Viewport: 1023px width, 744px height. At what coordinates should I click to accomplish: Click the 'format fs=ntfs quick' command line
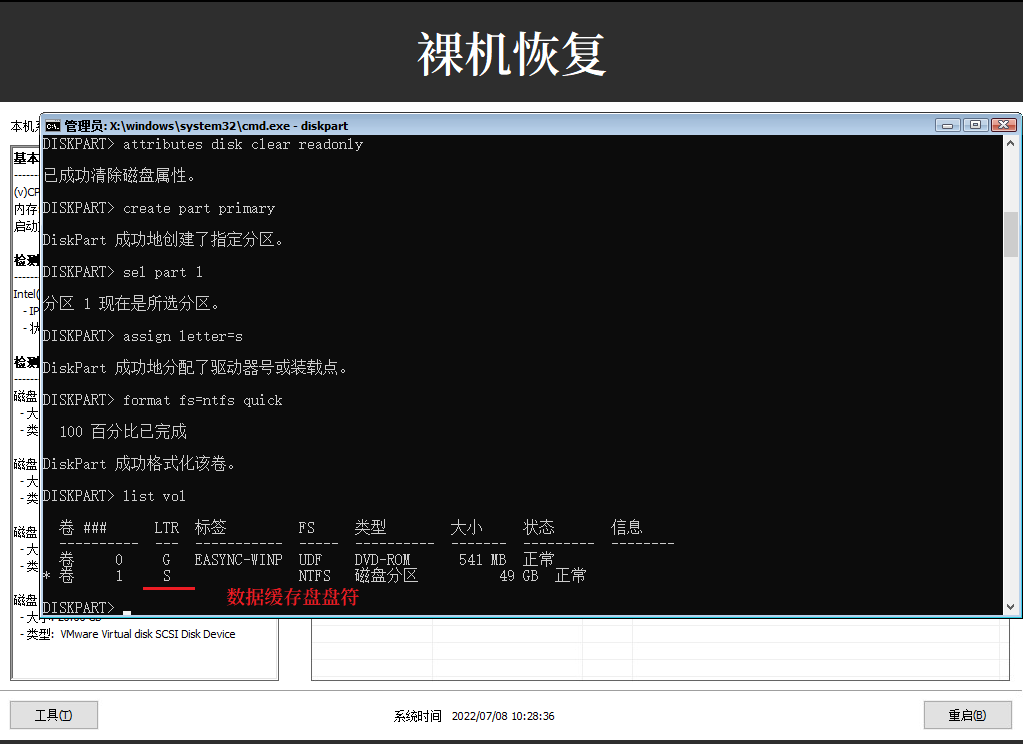point(202,400)
